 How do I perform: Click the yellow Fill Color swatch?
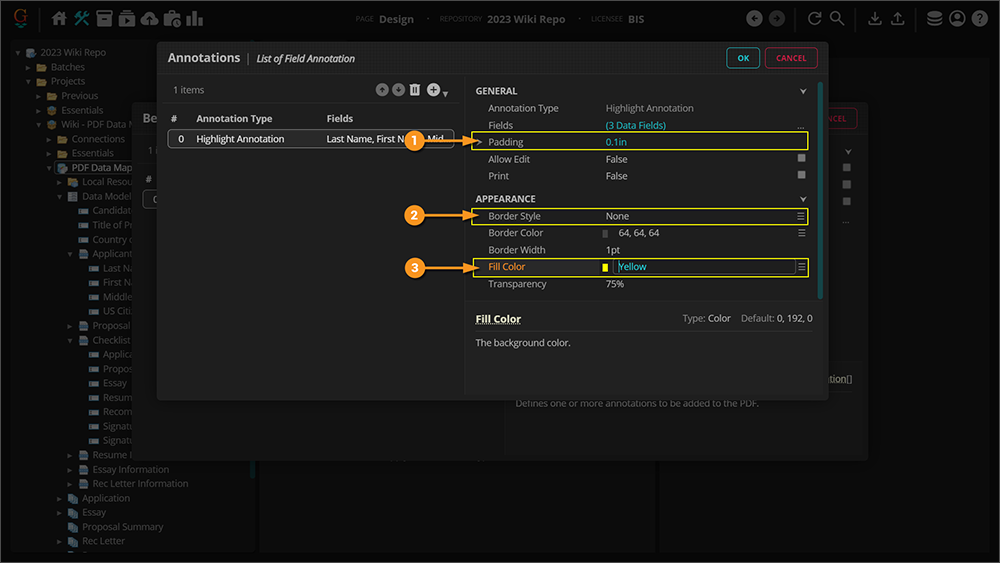coord(605,268)
